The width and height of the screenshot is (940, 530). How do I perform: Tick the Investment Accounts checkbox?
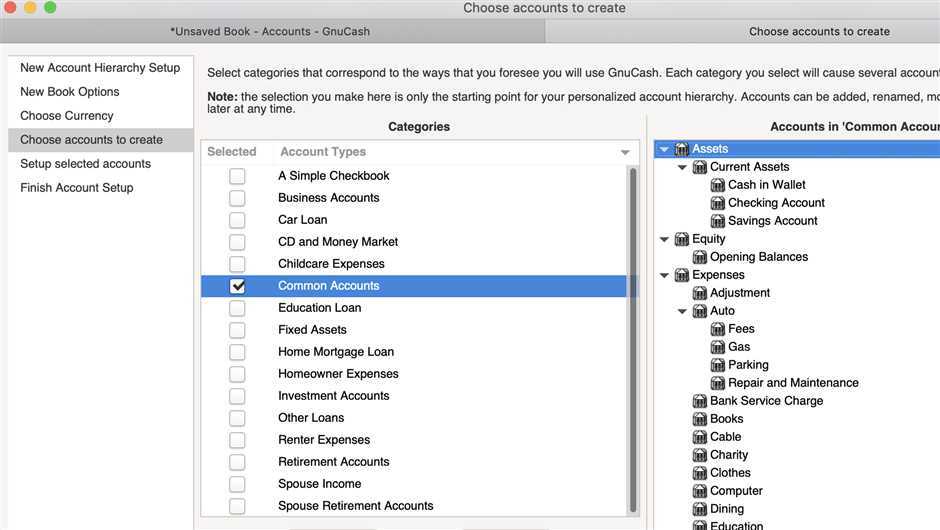pyautogui.click(x=237, y=396)
